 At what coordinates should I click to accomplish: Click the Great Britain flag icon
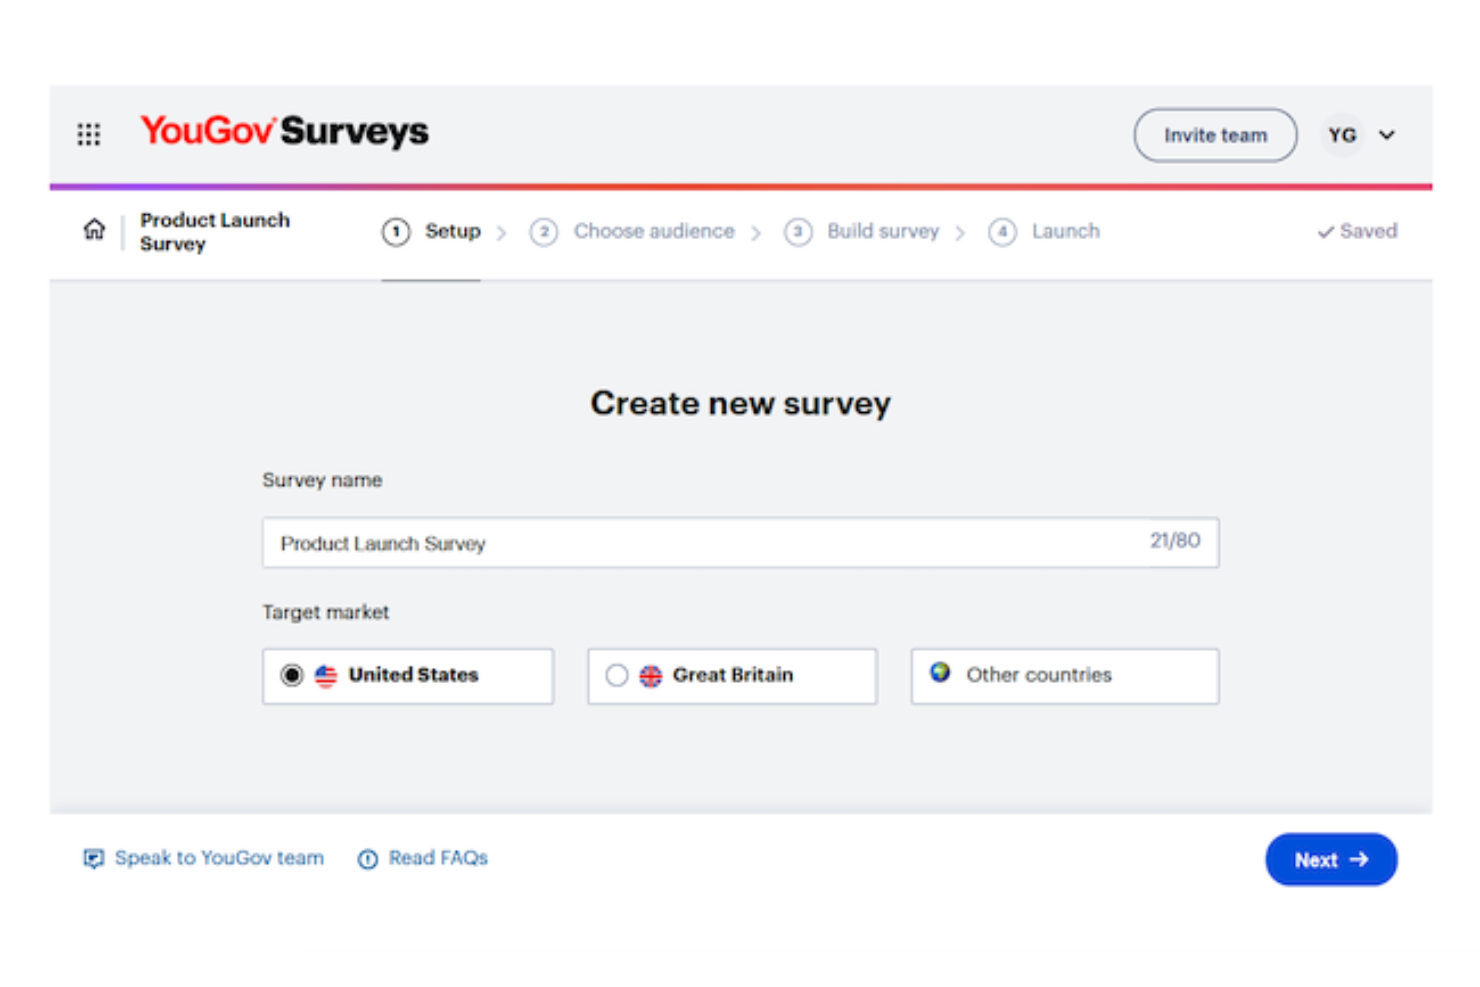pyautogui.click(x=651, y=676)
